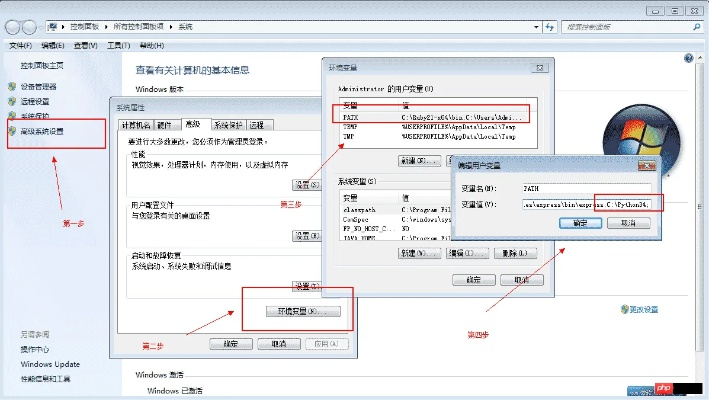Switch to the 计算机名 tab
This screenshot has width=709, height=400.
(x=135, y=125)
